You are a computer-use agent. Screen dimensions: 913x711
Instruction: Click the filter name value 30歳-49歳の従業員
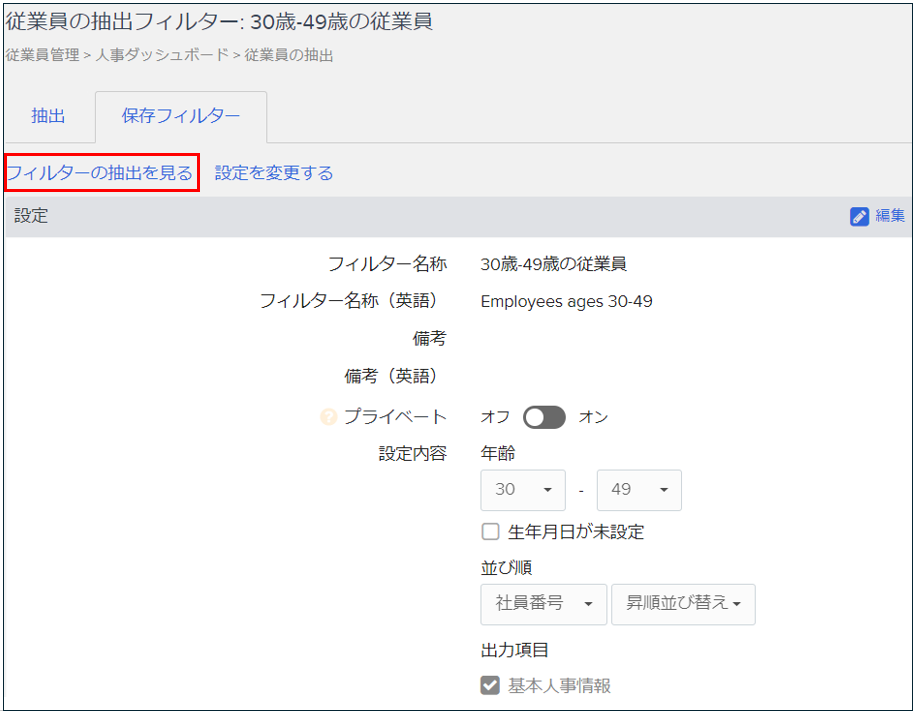point(553,264)
